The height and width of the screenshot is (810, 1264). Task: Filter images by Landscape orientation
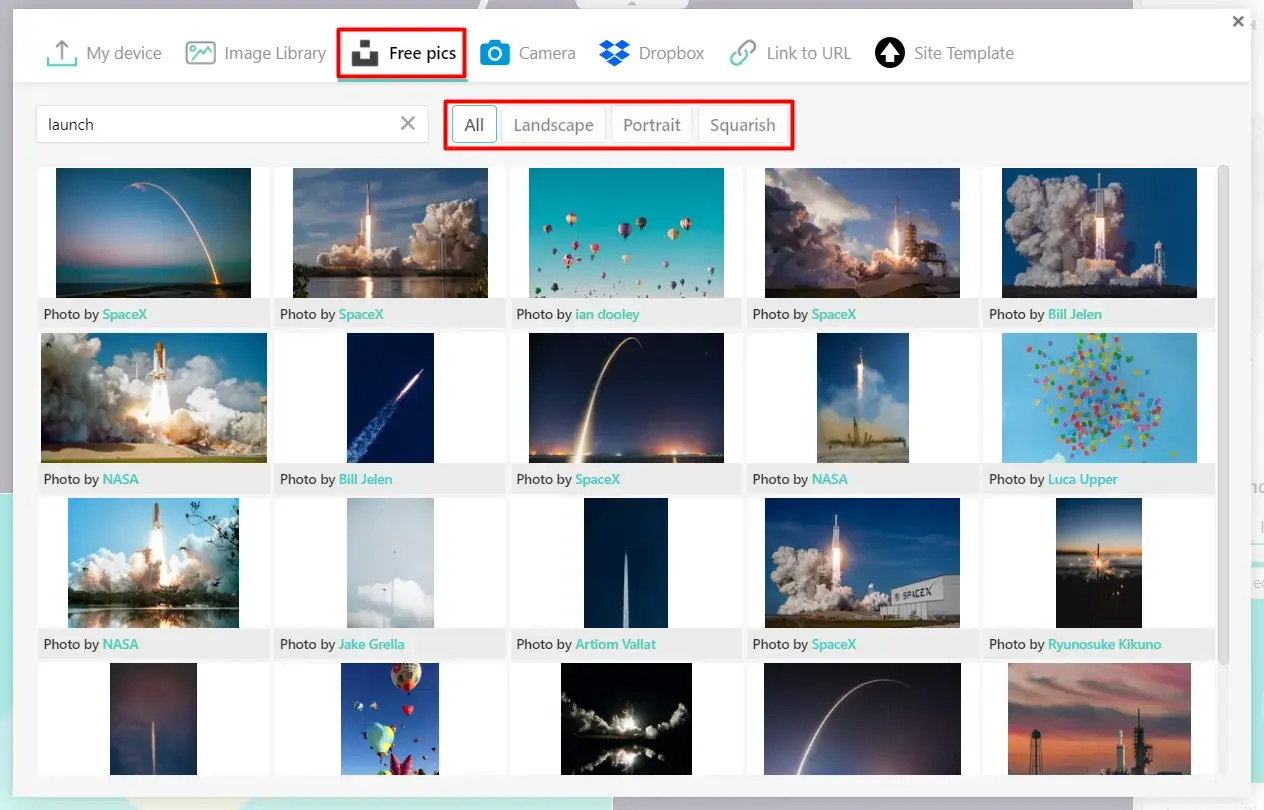point(553,125)
